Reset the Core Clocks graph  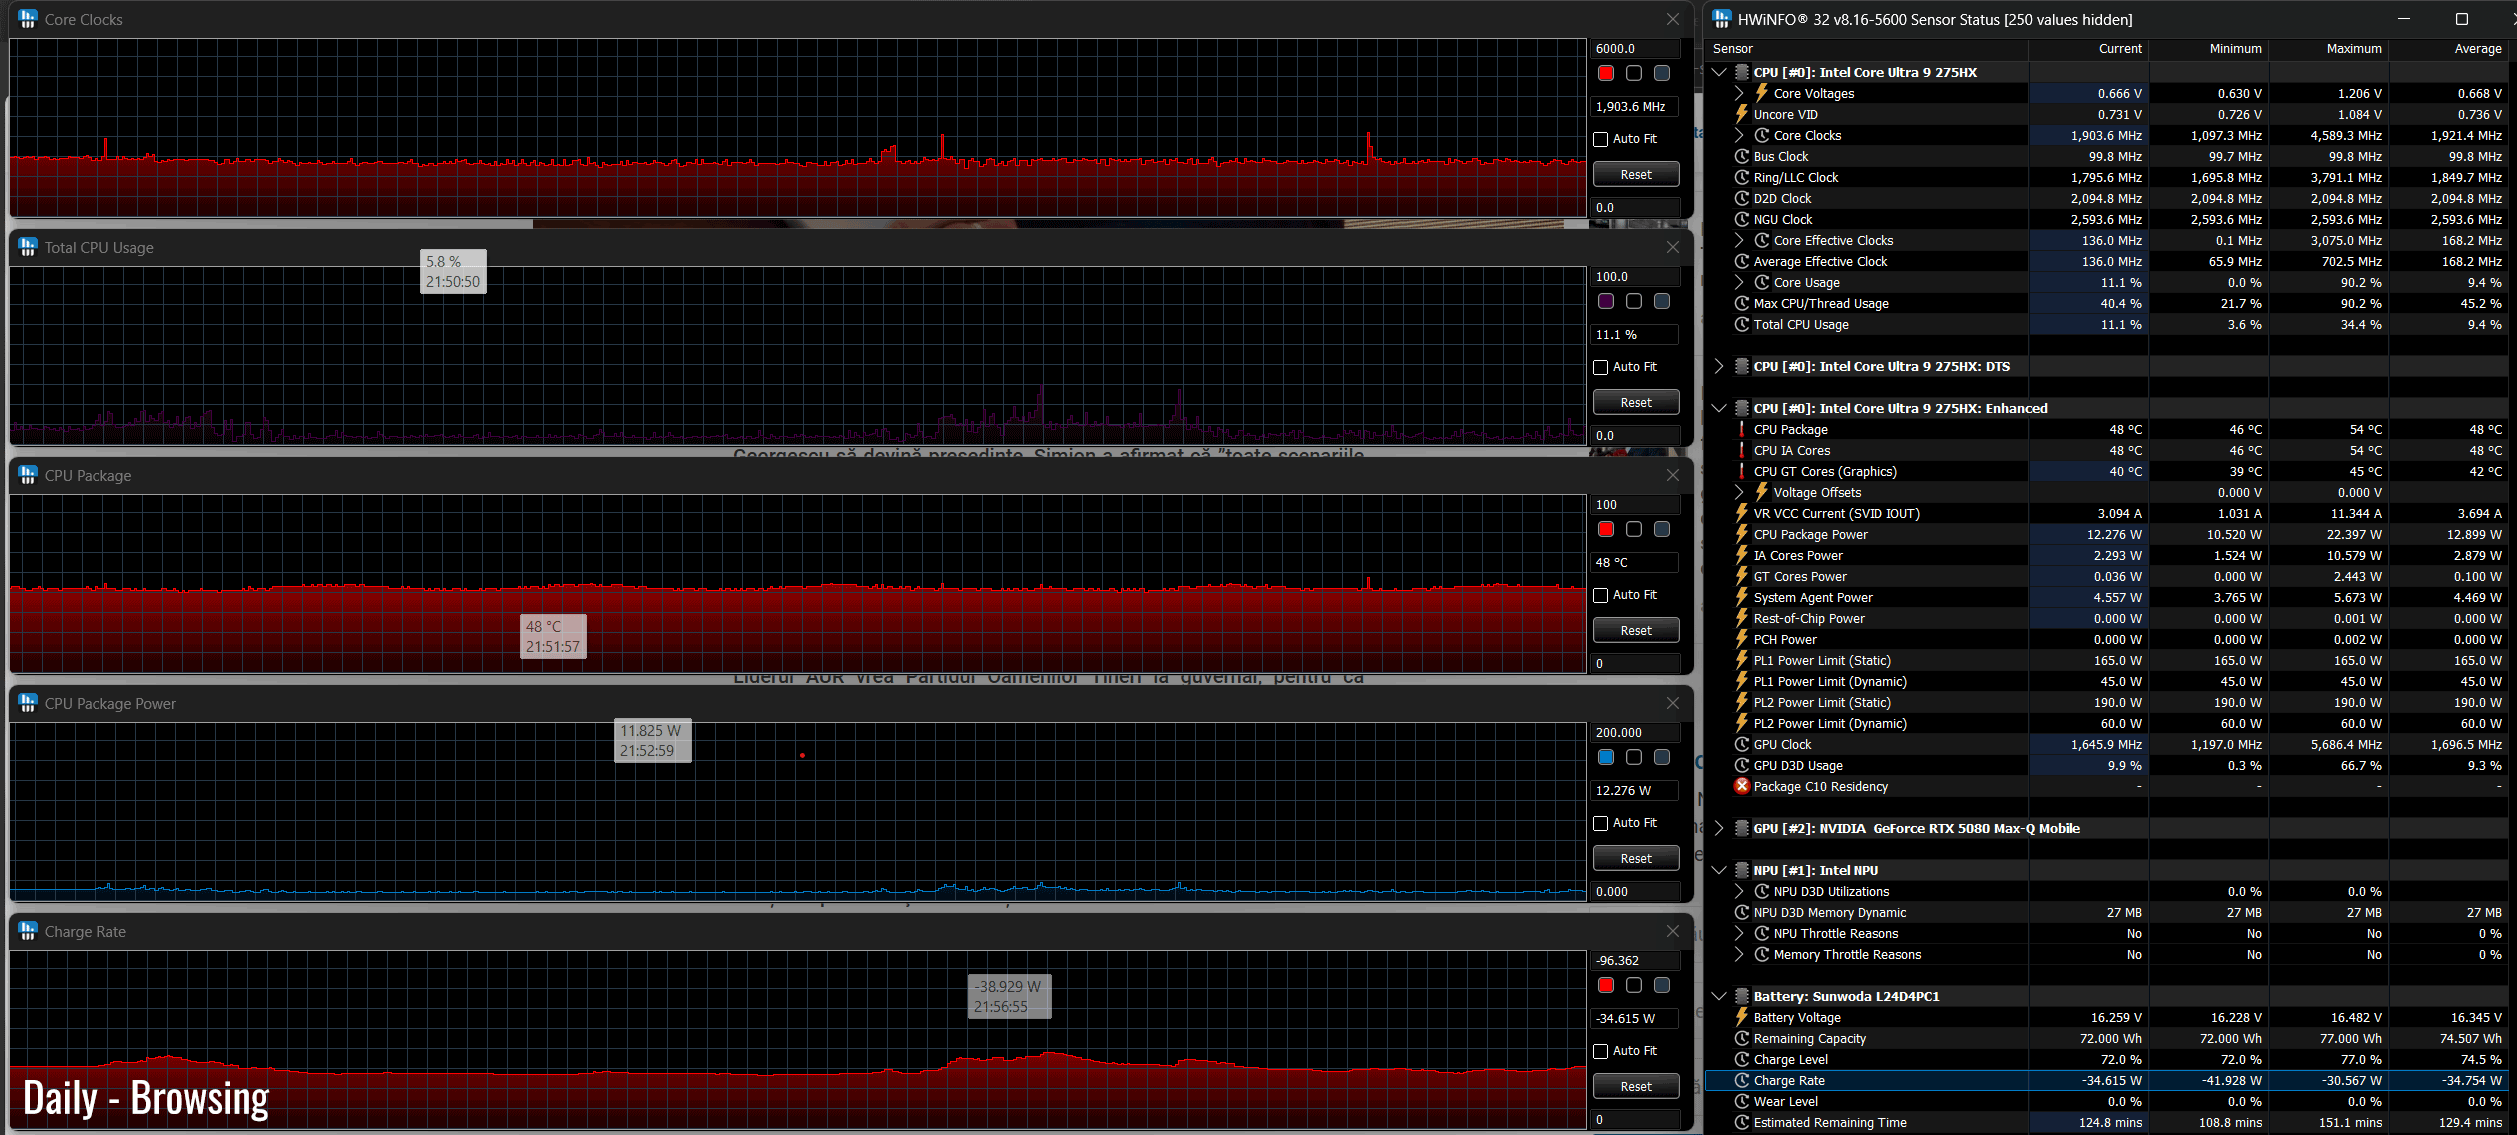click(1636, 174)
